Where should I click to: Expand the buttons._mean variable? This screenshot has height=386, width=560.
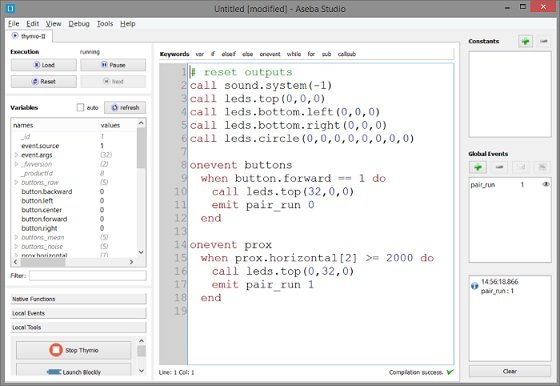click(16, 237)
